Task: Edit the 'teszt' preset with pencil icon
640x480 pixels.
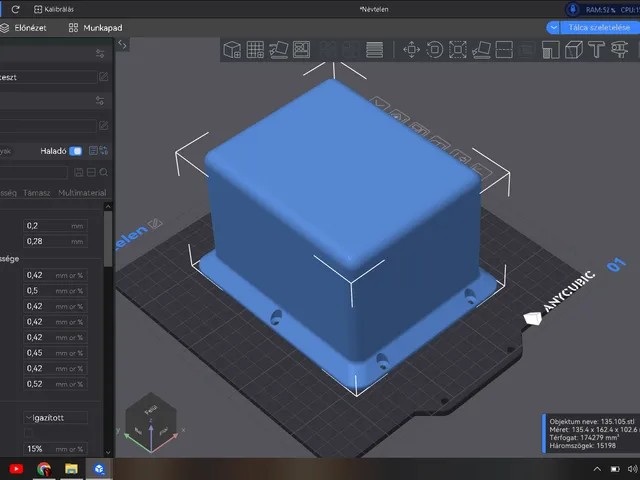Action: coord(104,77)
